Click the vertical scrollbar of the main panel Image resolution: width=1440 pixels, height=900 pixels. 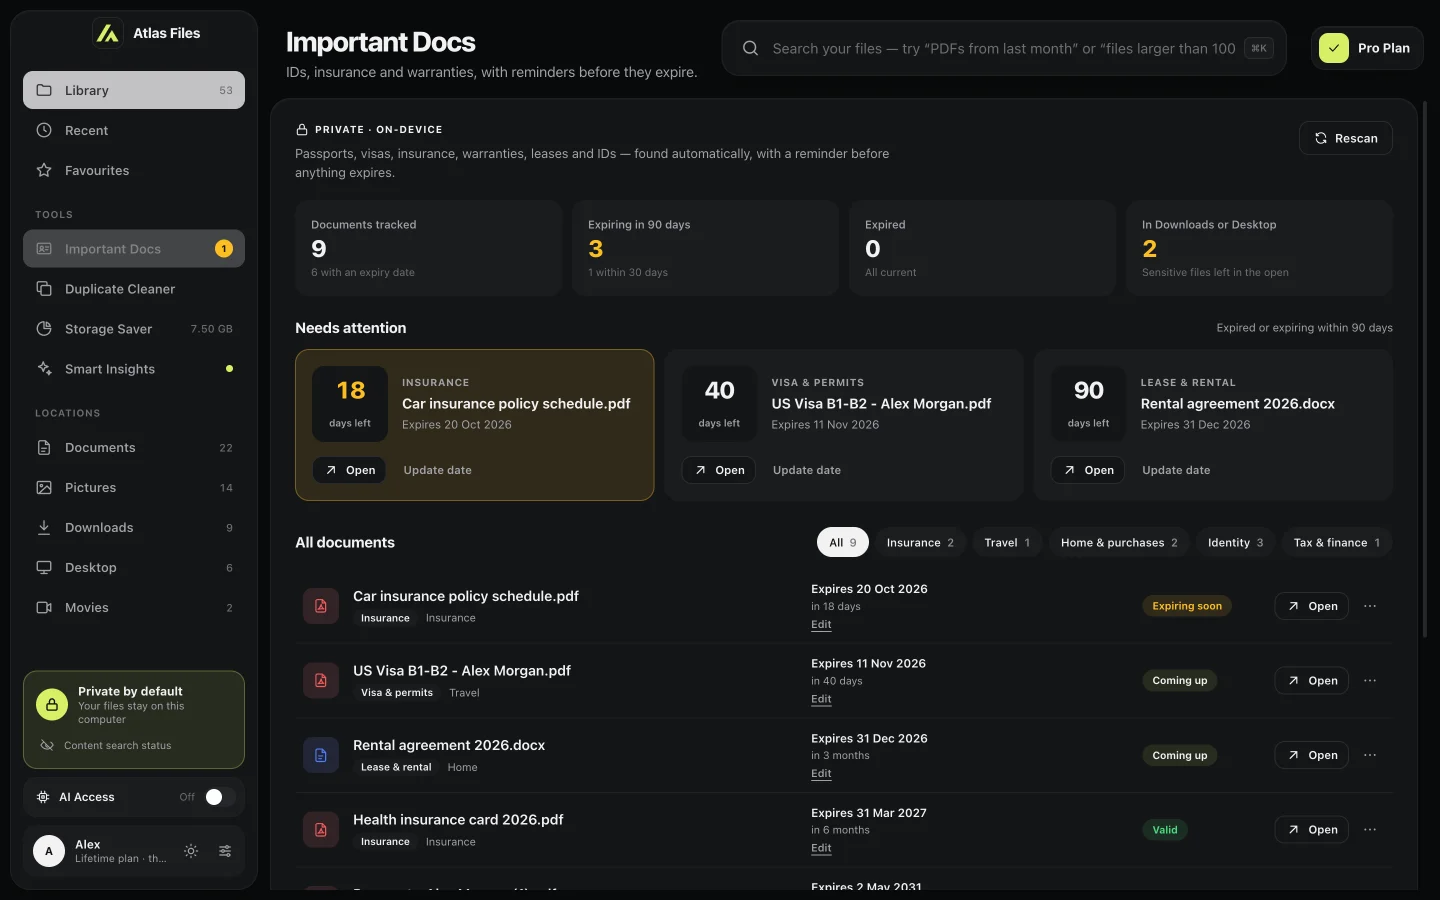click(1426, 370)
